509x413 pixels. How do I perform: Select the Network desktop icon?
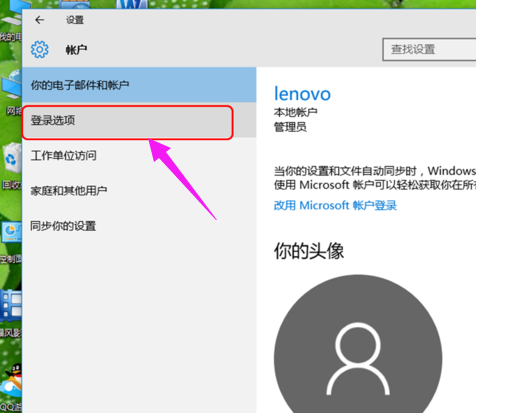point(11,88)
